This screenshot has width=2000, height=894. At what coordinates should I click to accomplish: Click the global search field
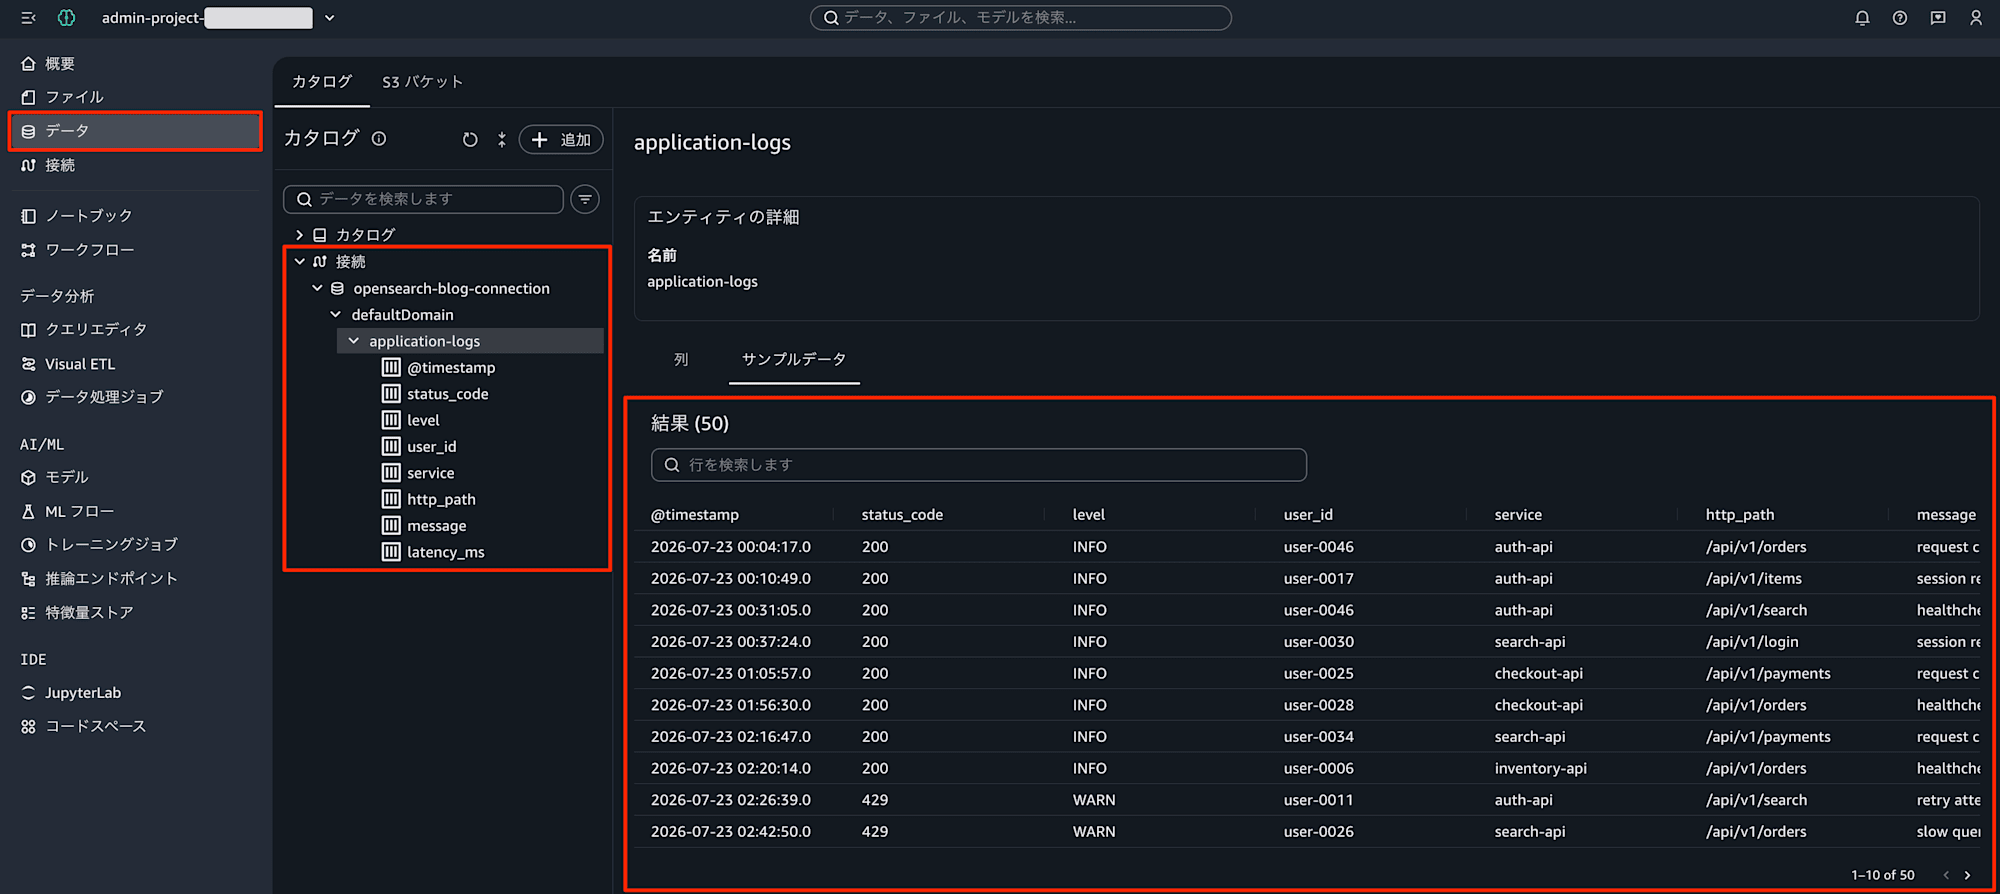(x=1020, y=18)
